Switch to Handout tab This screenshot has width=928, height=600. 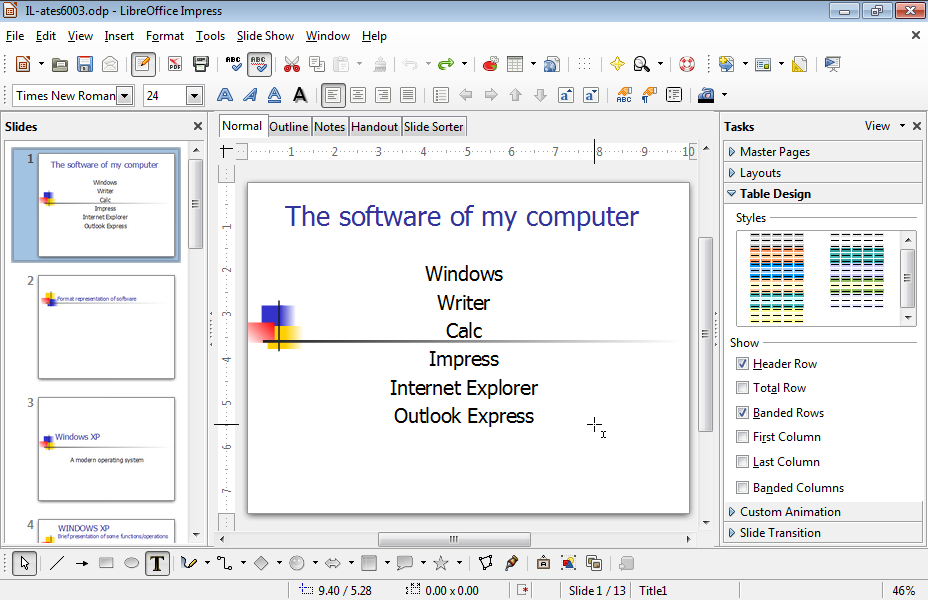(x=374, y=127)
